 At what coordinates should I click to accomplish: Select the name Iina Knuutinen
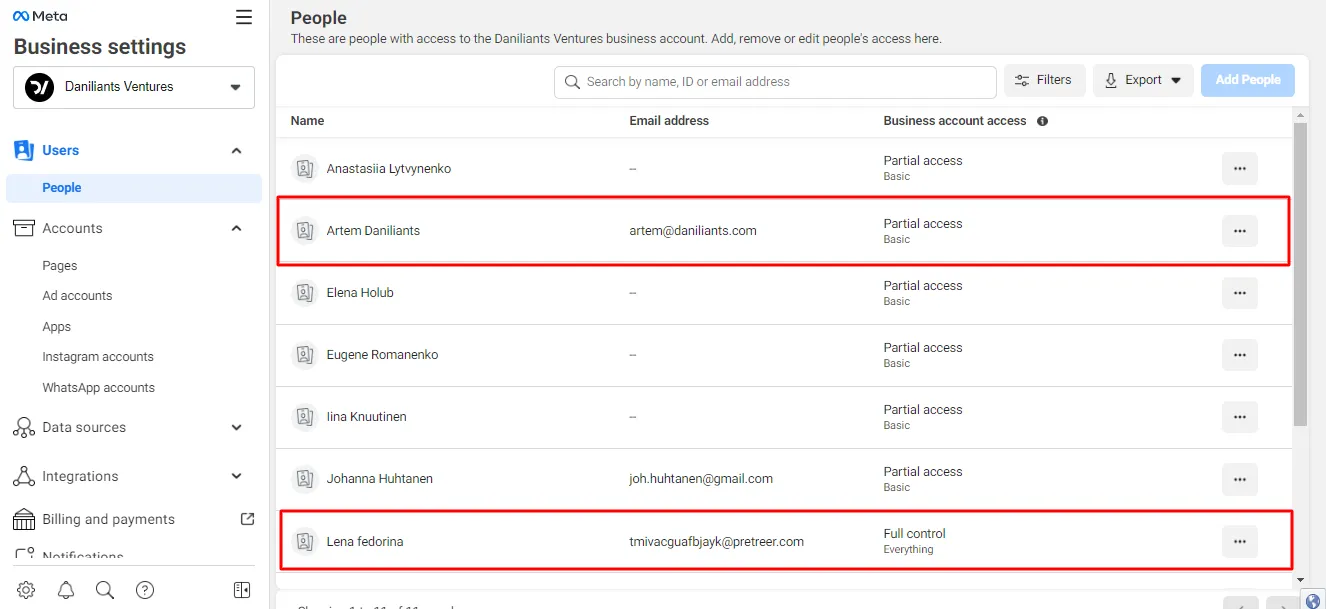point(366,417)
